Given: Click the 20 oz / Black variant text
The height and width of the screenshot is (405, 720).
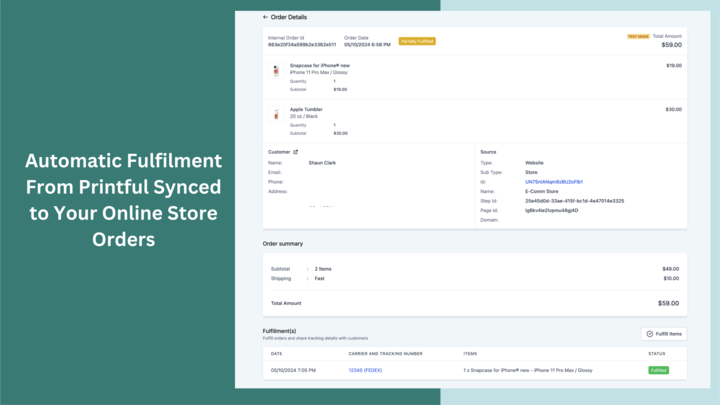Looking at the screenshot, I should [304, 116].
